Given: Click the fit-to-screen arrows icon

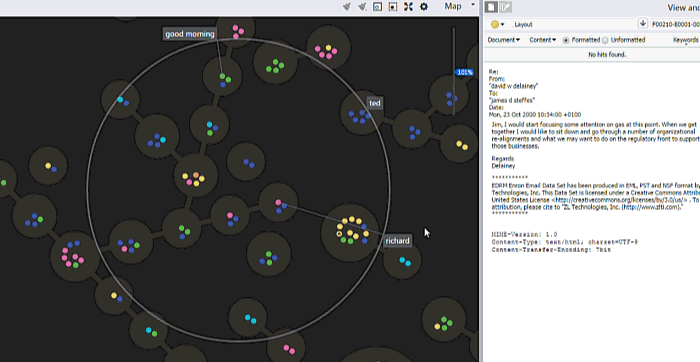Looking at the screenshot, I should pyautogui.click(x=408, y=7).
